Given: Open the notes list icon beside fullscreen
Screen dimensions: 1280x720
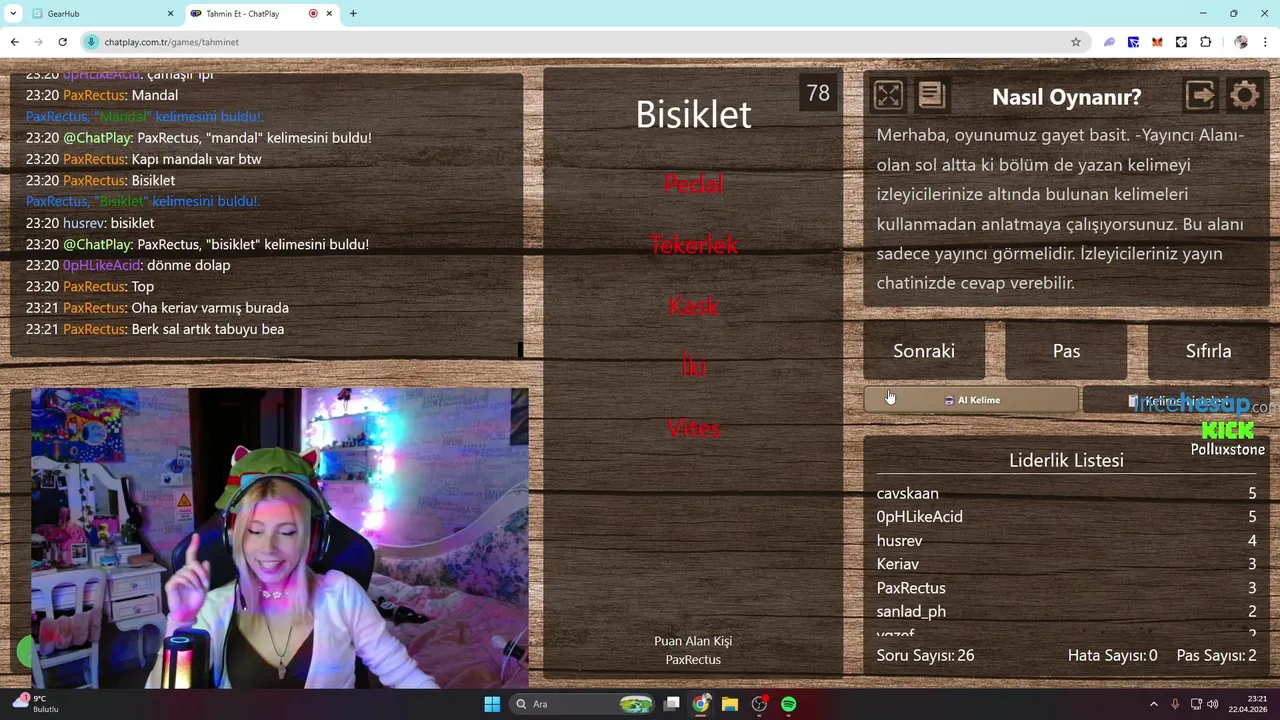Looking at the screenshot, I should click(931, 95).
